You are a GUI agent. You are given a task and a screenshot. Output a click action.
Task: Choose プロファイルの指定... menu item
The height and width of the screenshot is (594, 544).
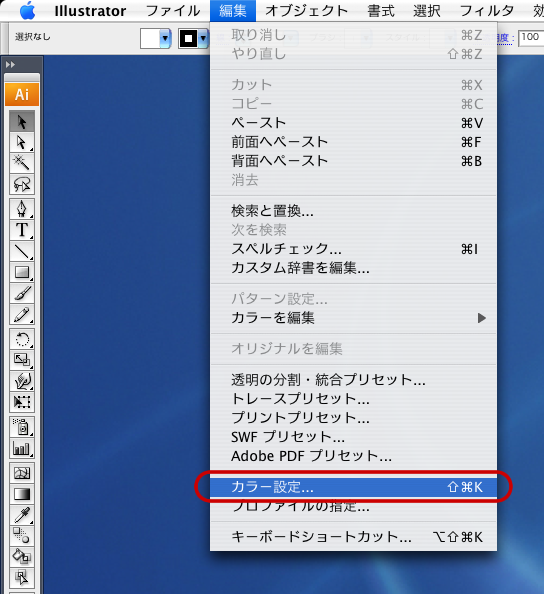pyautogui.click(x=353, y=506)
